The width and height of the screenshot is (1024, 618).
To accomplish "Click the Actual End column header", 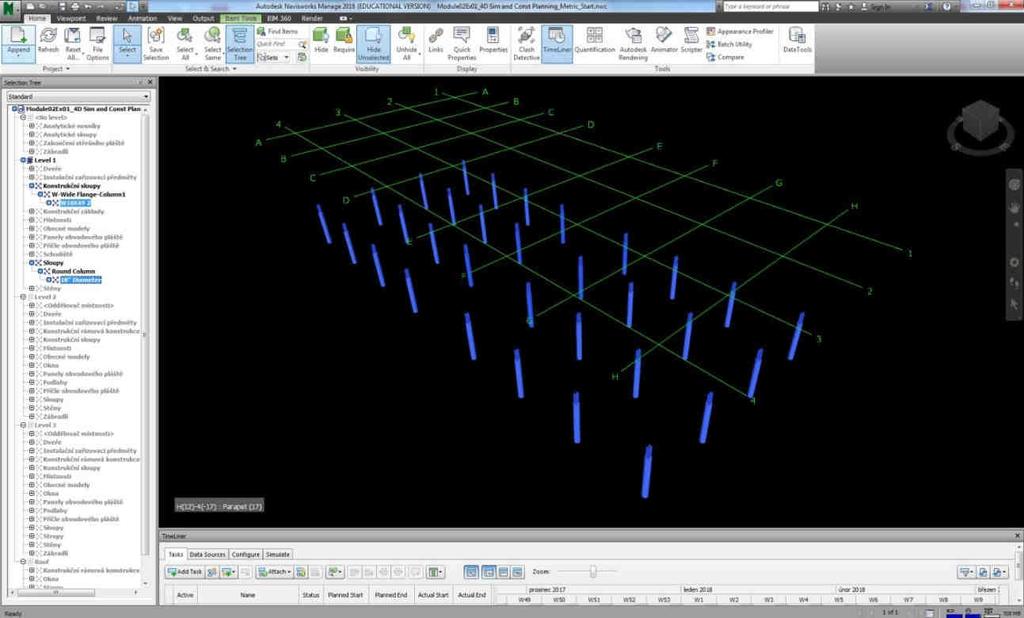I will 472,595.
